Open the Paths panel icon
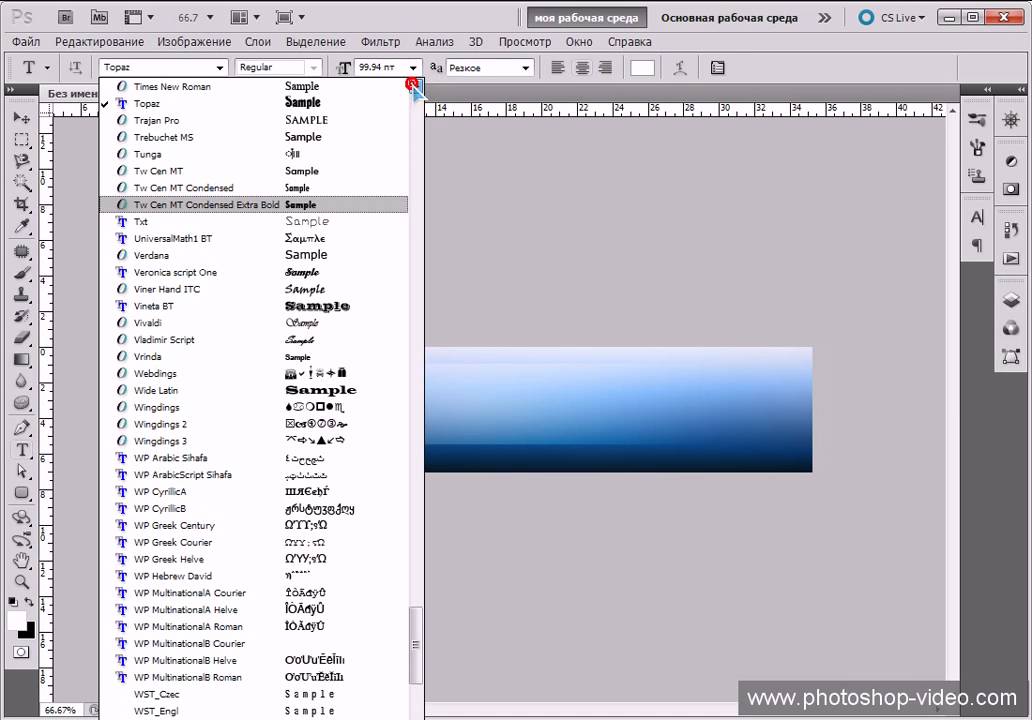This screenshot has height=720, width=1032. [1011, 357]
